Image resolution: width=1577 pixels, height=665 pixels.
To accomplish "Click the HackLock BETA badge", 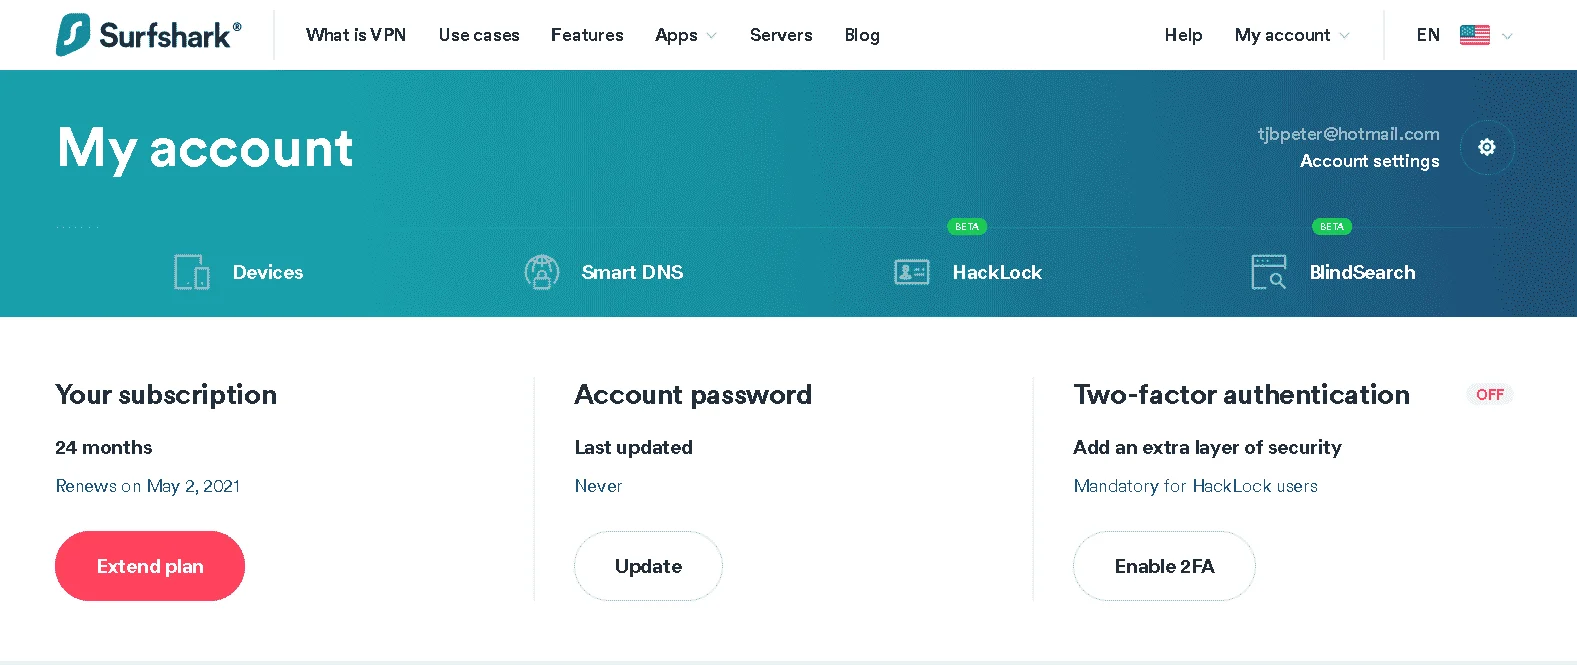I will pyautogui.click(x=967, y=227).
